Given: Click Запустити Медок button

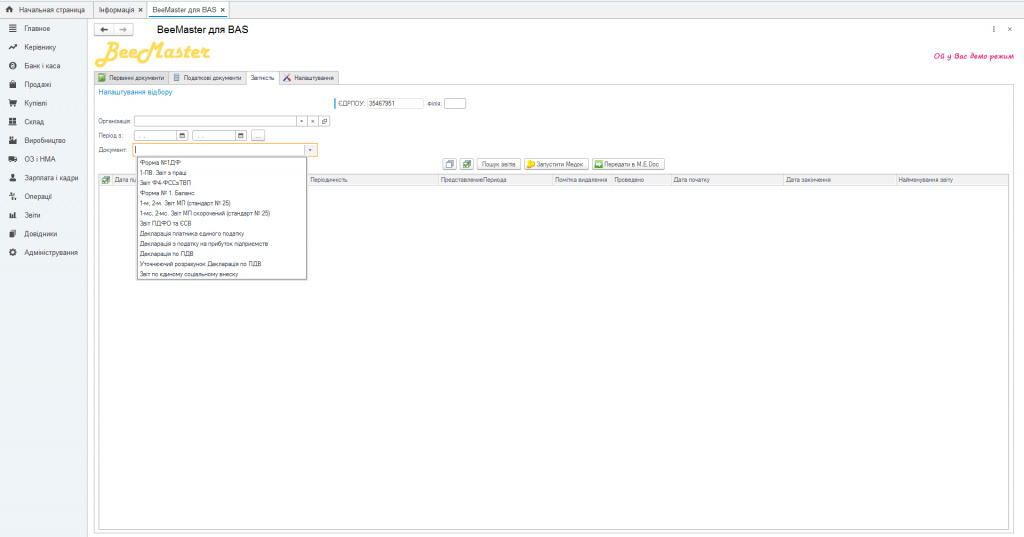Looking at the screenshot, I should pyautogui.click(x=556, y=164).
